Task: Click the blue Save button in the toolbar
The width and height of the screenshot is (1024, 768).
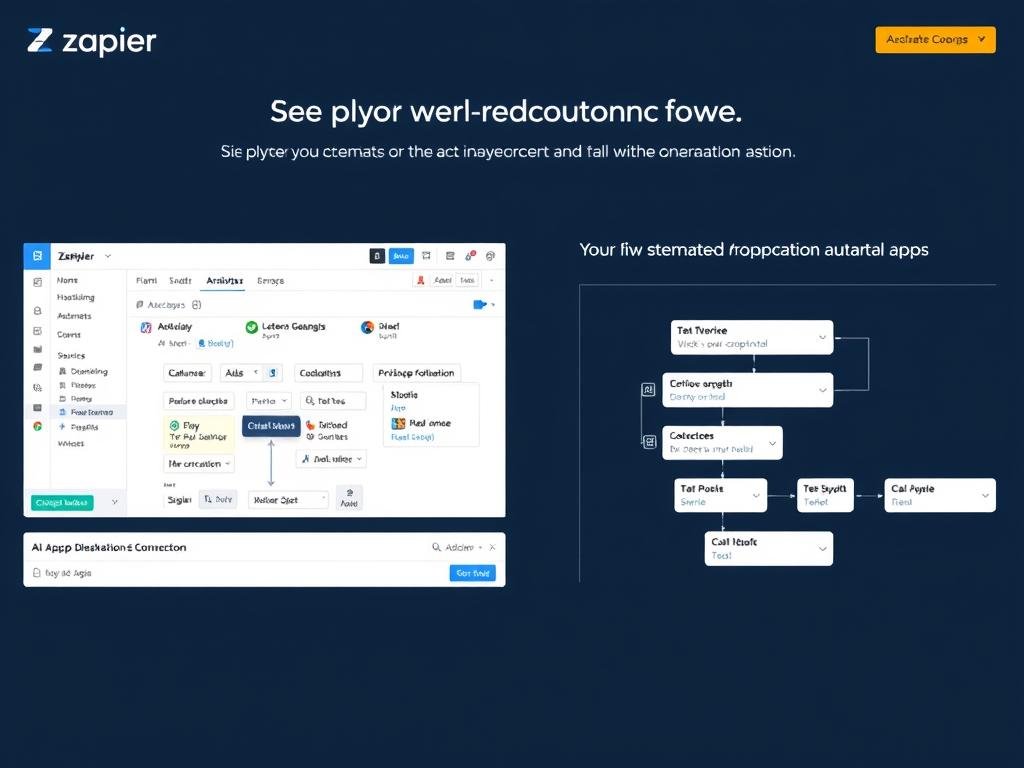Action: coord(401,256)
